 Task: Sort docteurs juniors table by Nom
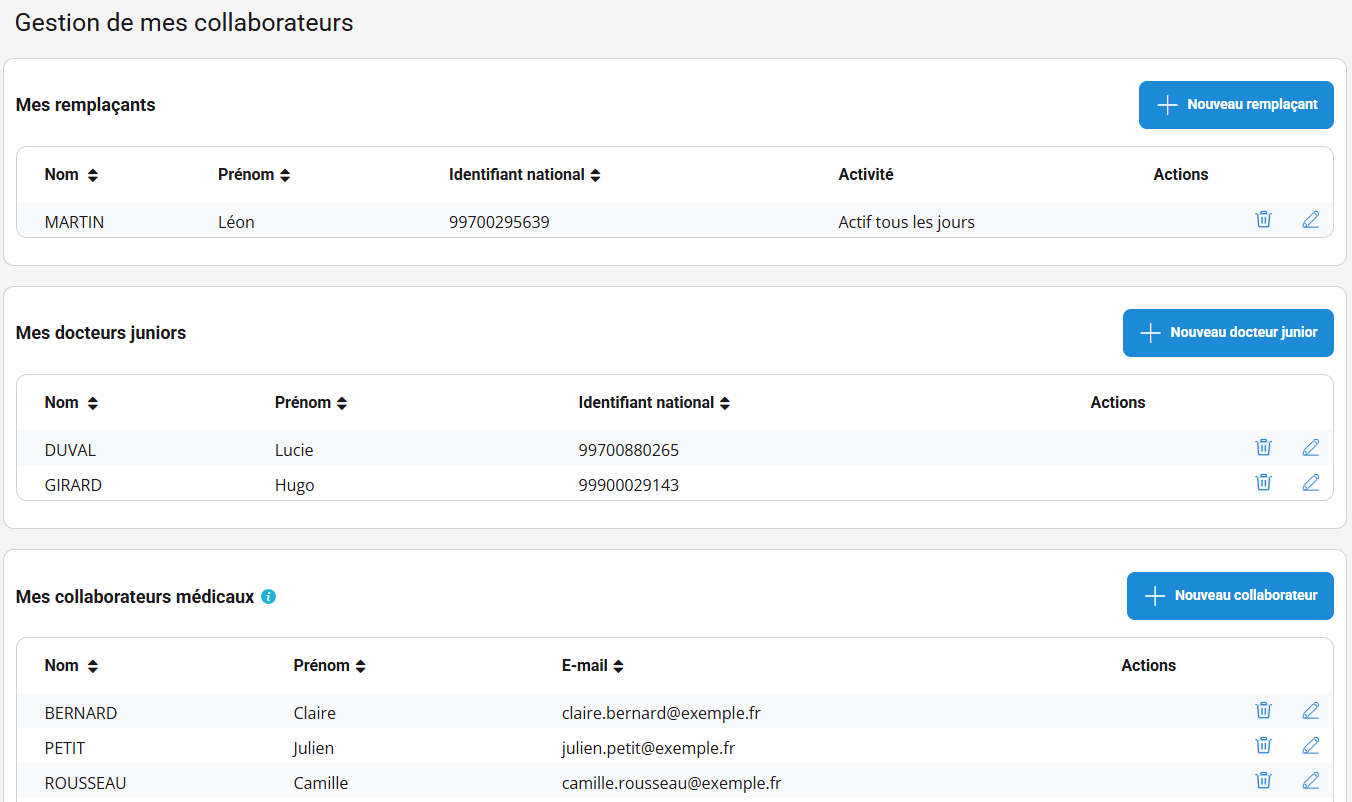tap(93, 403)
